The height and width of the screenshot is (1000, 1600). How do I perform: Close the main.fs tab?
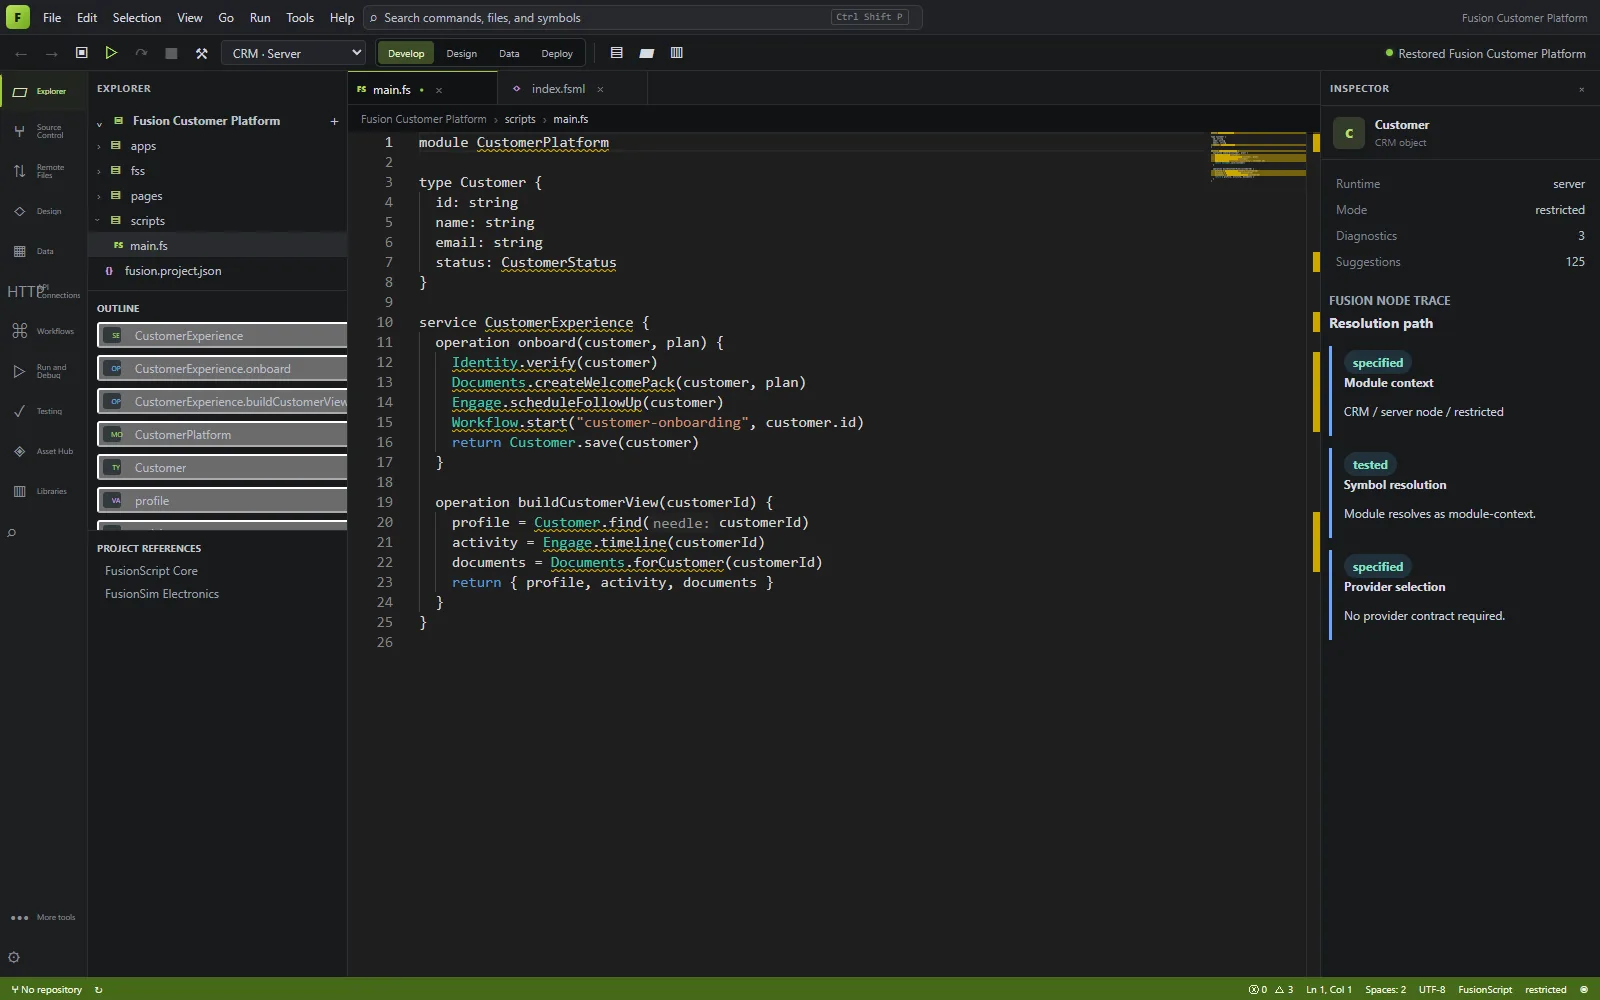tap(438, 90)
